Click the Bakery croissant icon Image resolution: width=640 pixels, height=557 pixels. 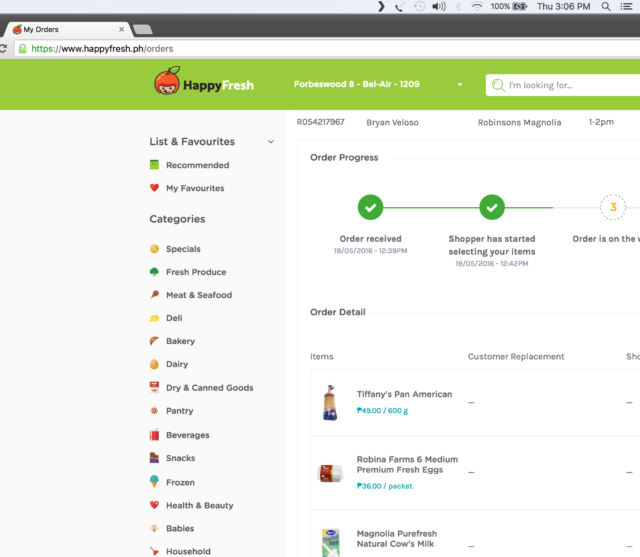click(154, 341)
